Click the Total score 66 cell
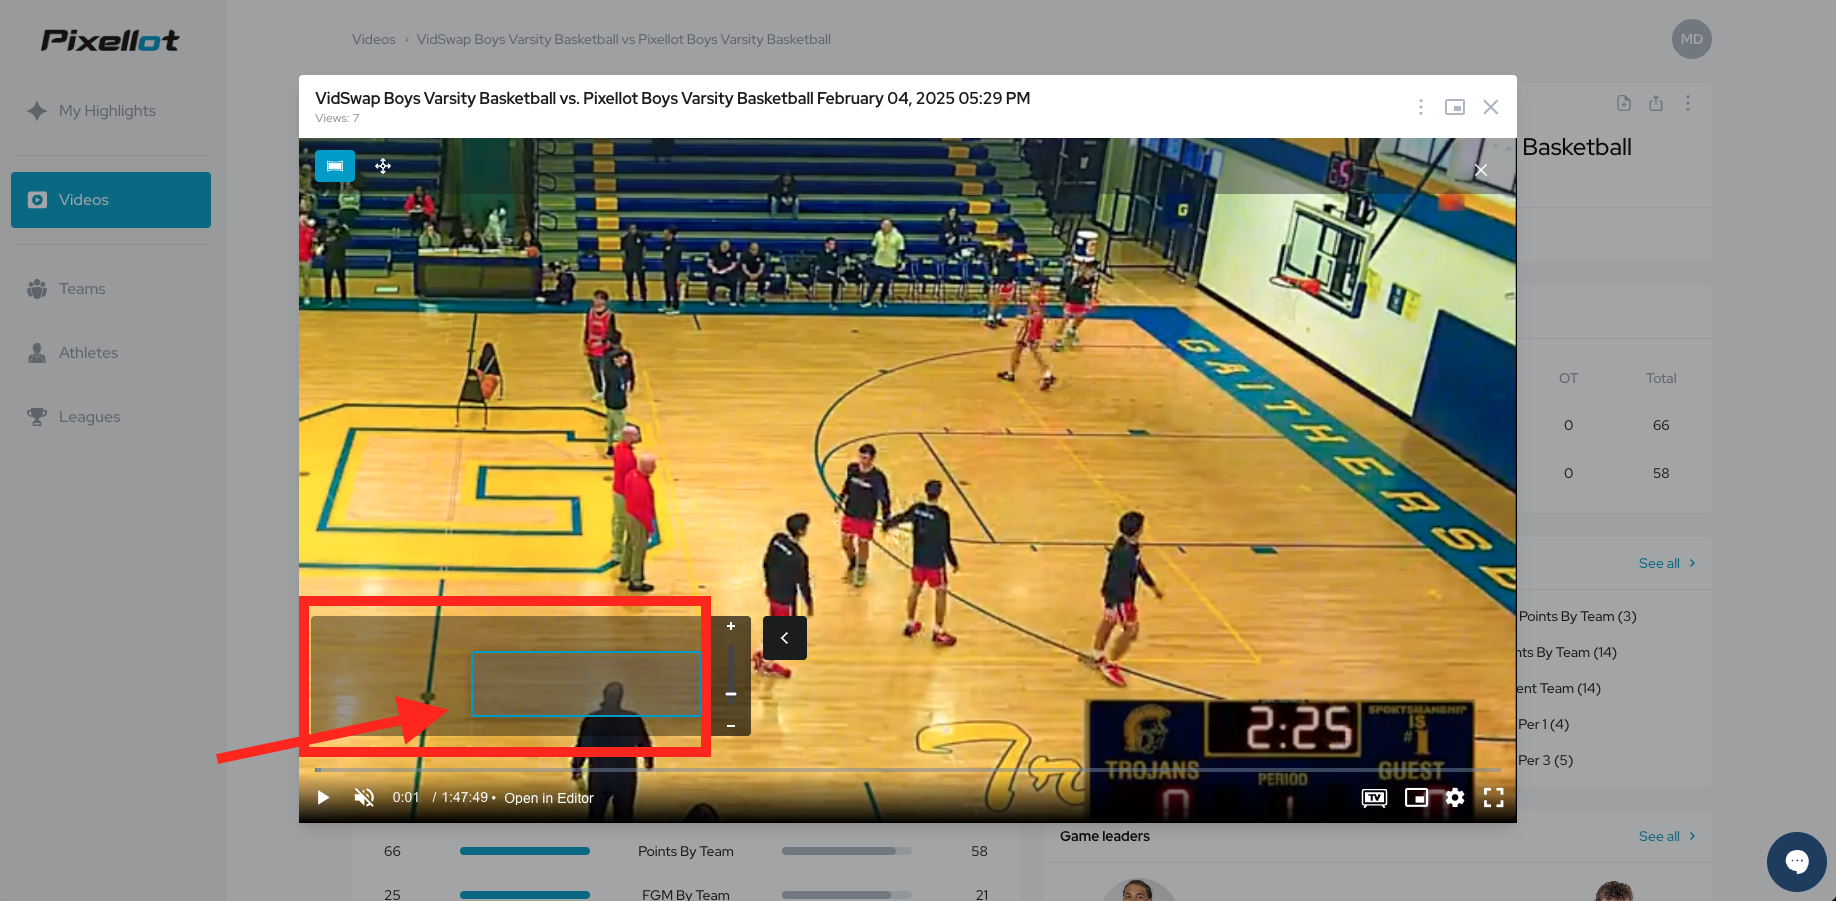This screenshot has height=901, width=1836. pos(1661,426)
